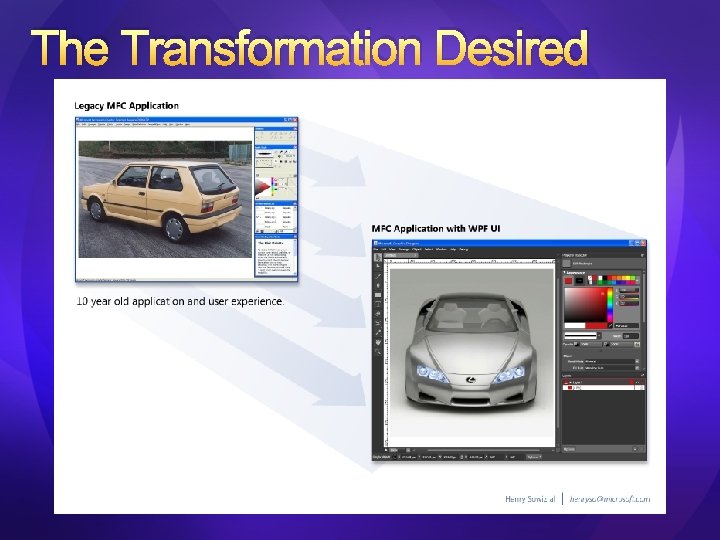The width and height of the screenshot is (720, 540).
Task: Select the Rectangle tool in dark toolbar
Action: [x=378, y=295]
